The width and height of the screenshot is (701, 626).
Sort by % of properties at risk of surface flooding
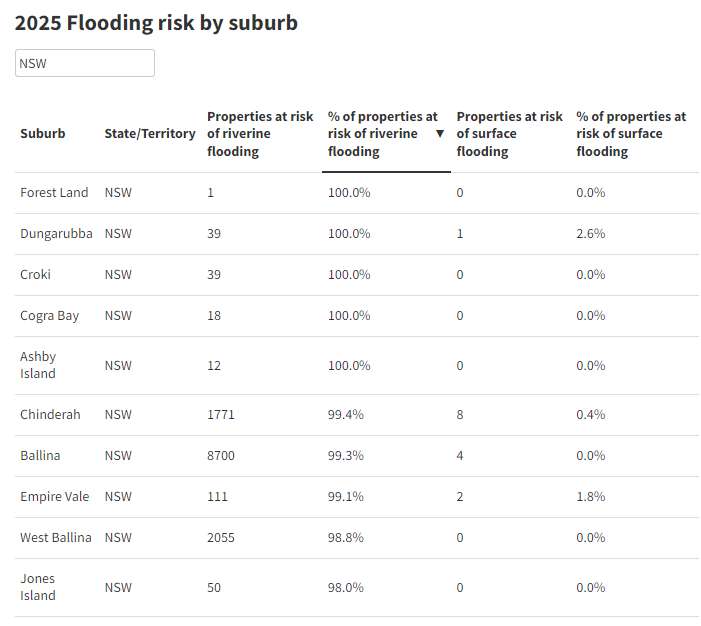(631, 134)
